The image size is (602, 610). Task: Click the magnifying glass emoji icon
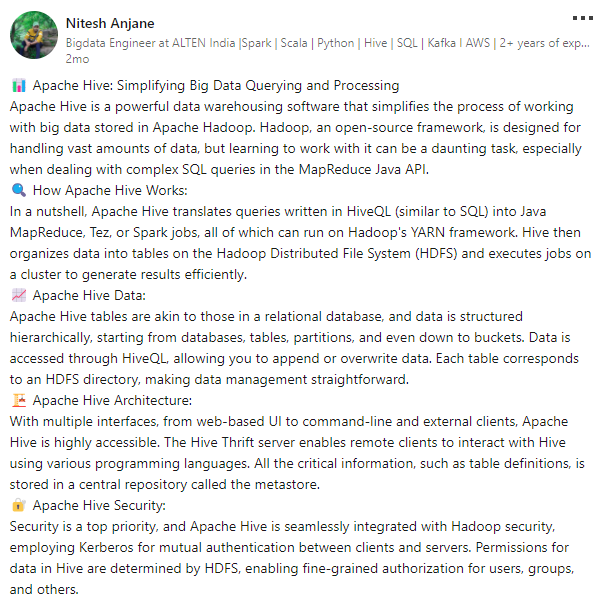click(19, 190)
